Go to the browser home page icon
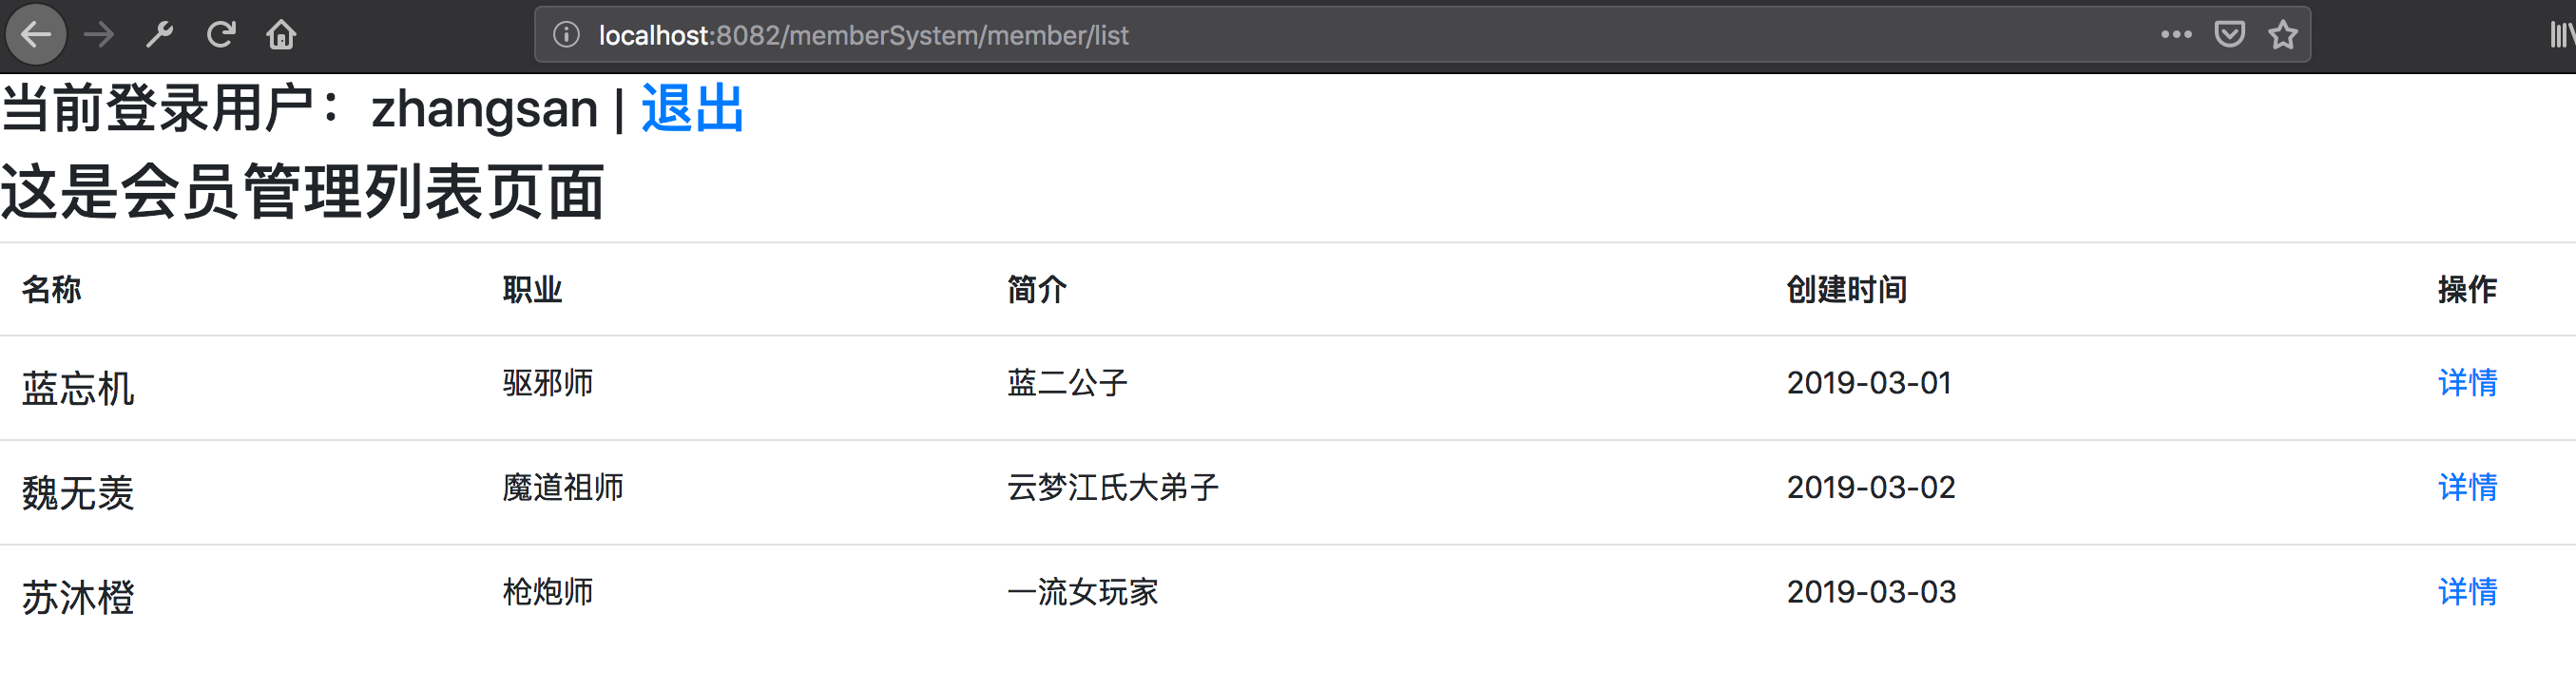The width and height of the screenshot is (2576, 690). [281, 35]
